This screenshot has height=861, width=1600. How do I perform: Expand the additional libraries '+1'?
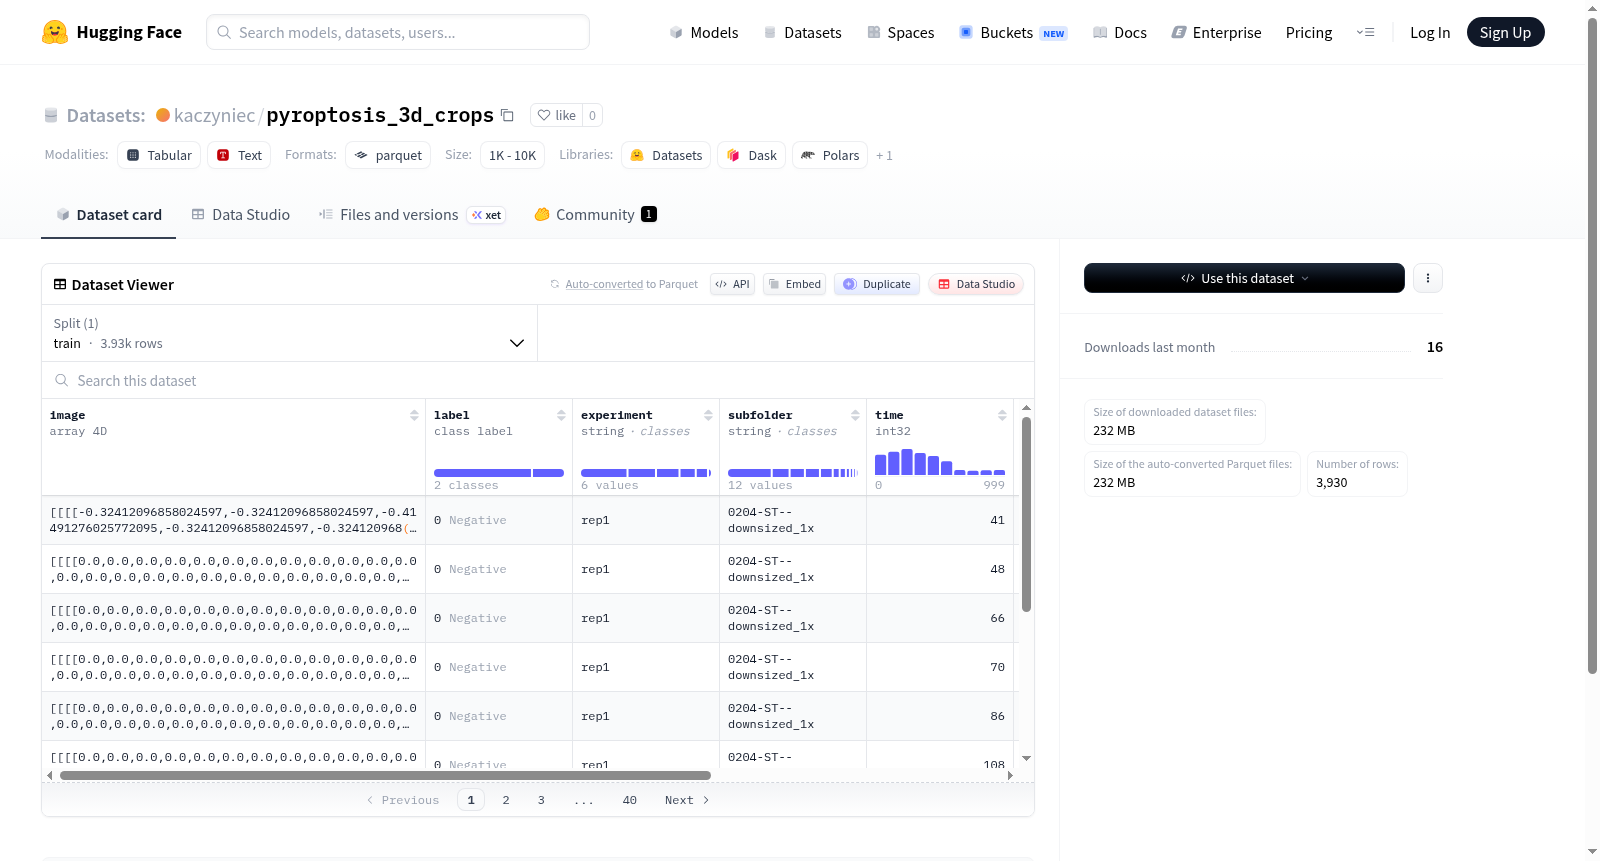pyautogui.click(x=884, y=155)
